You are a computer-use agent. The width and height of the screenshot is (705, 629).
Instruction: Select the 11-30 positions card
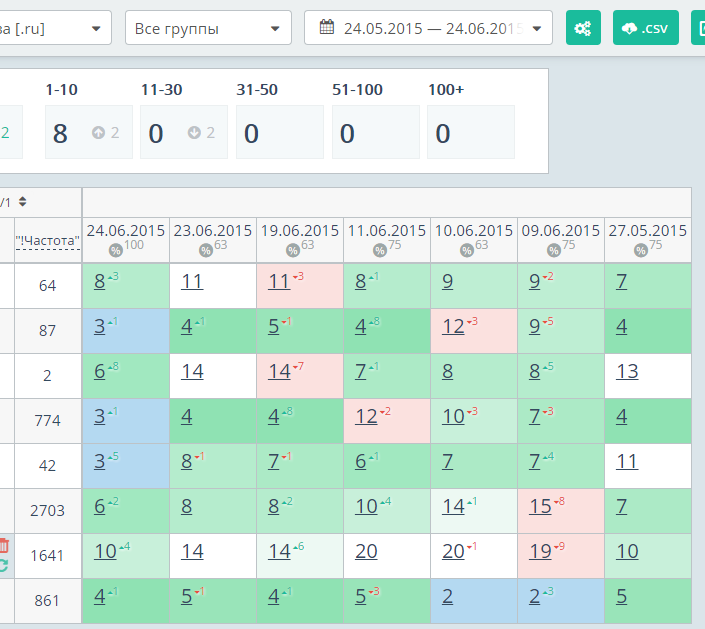[x=184, y=132]
